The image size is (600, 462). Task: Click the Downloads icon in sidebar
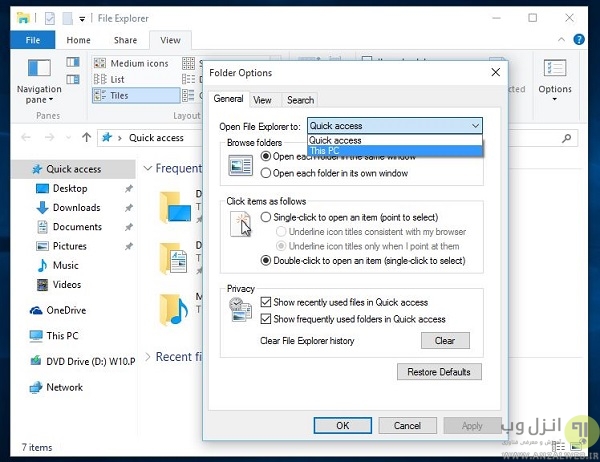click(42, 208)
